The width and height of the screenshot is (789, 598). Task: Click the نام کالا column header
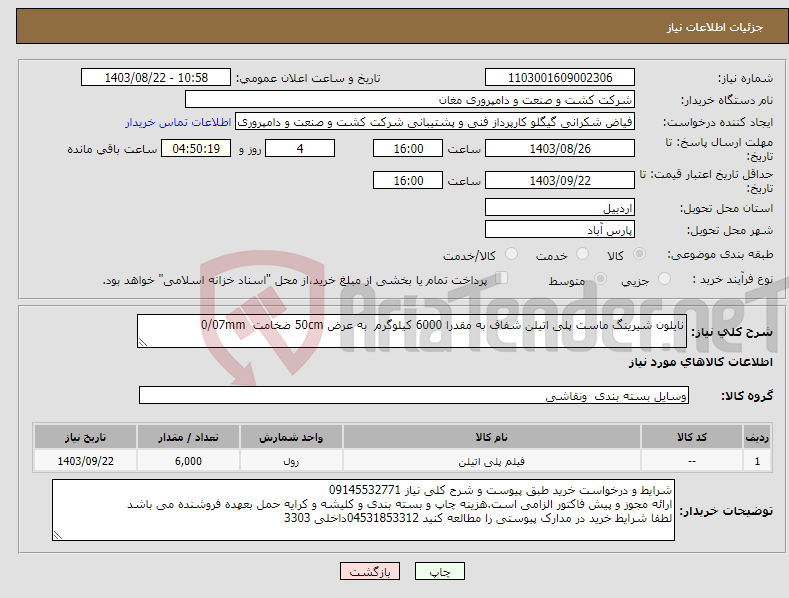492,437
